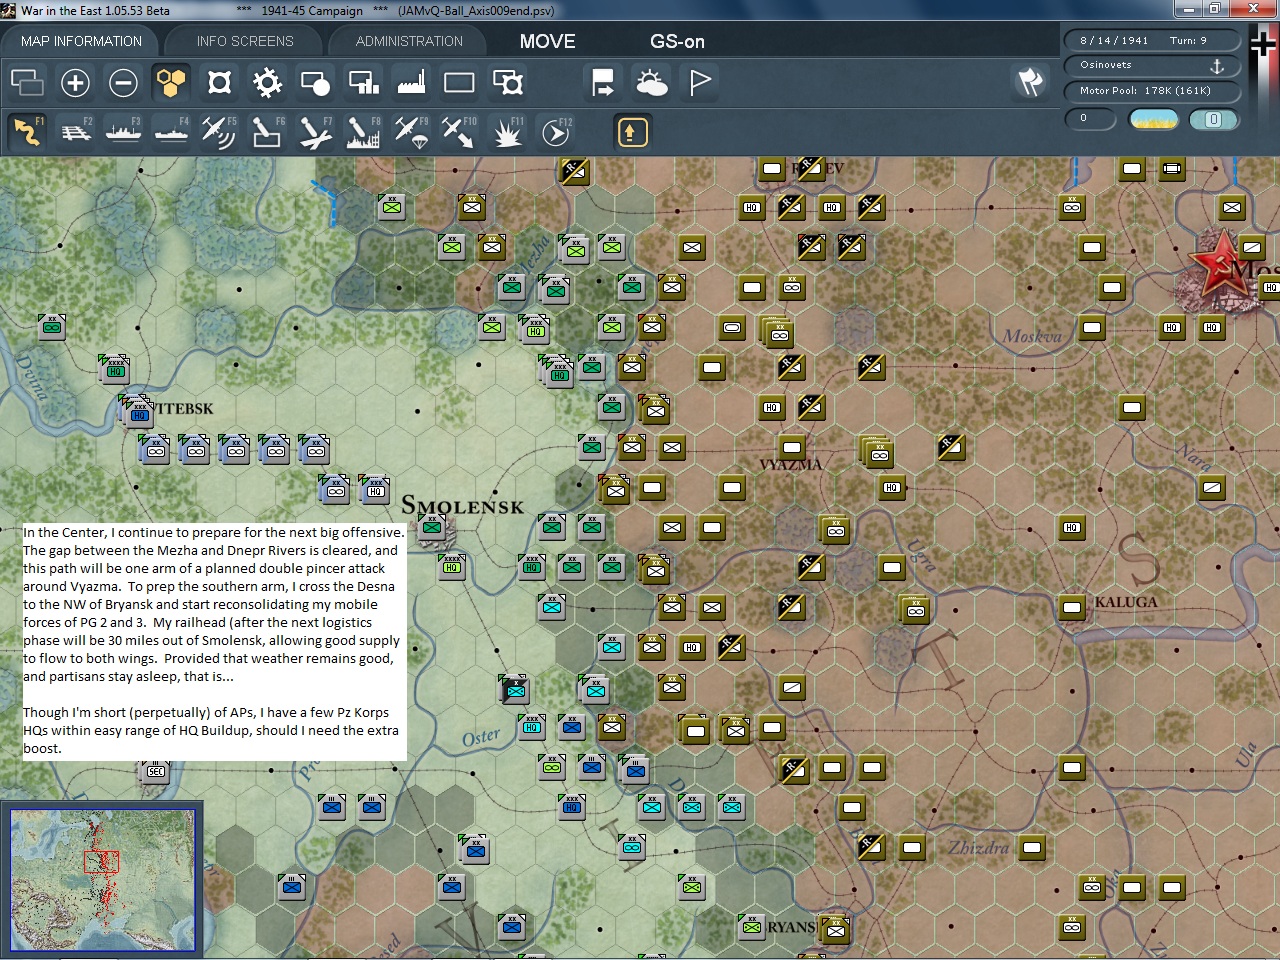Click the F12 circled arrow icon

coord(556,132)
